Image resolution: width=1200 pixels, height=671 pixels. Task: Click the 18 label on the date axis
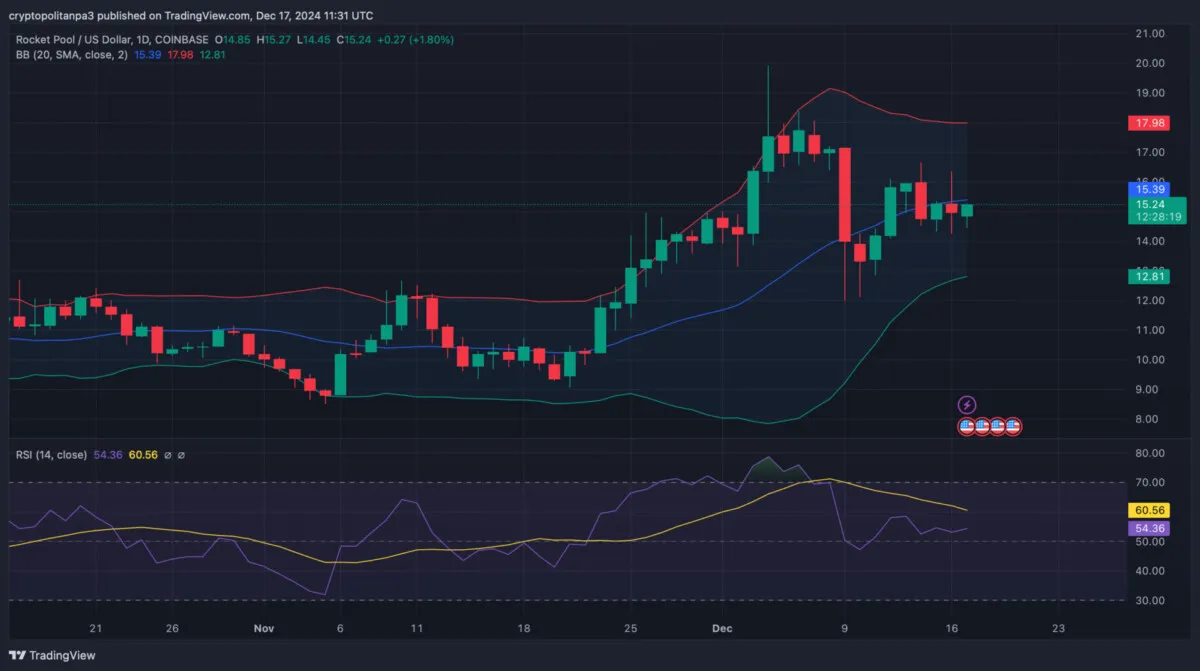point(523,629)
